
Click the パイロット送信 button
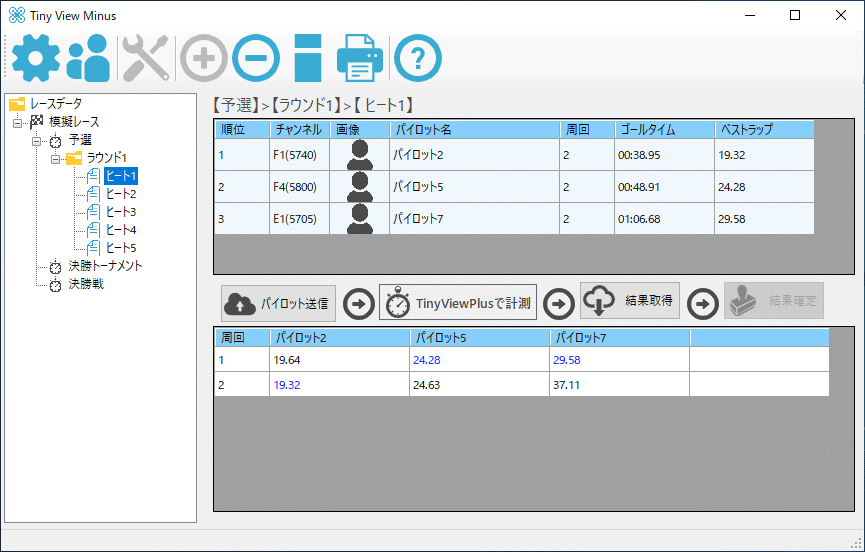coord(279,303)
